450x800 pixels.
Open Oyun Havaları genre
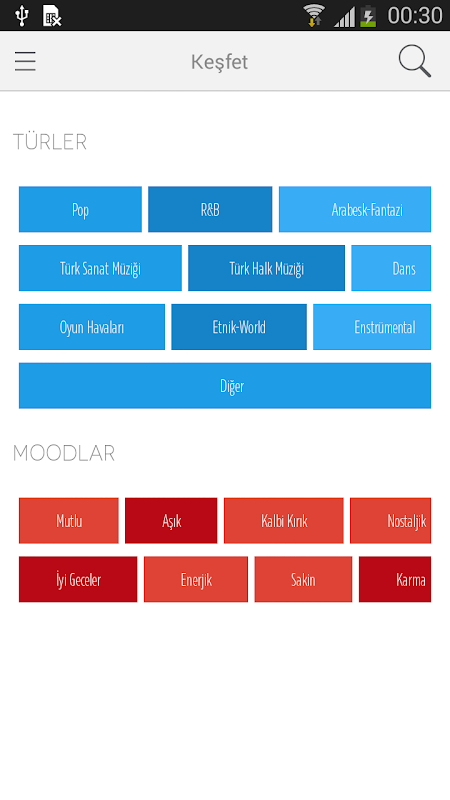tap(92, 327)
